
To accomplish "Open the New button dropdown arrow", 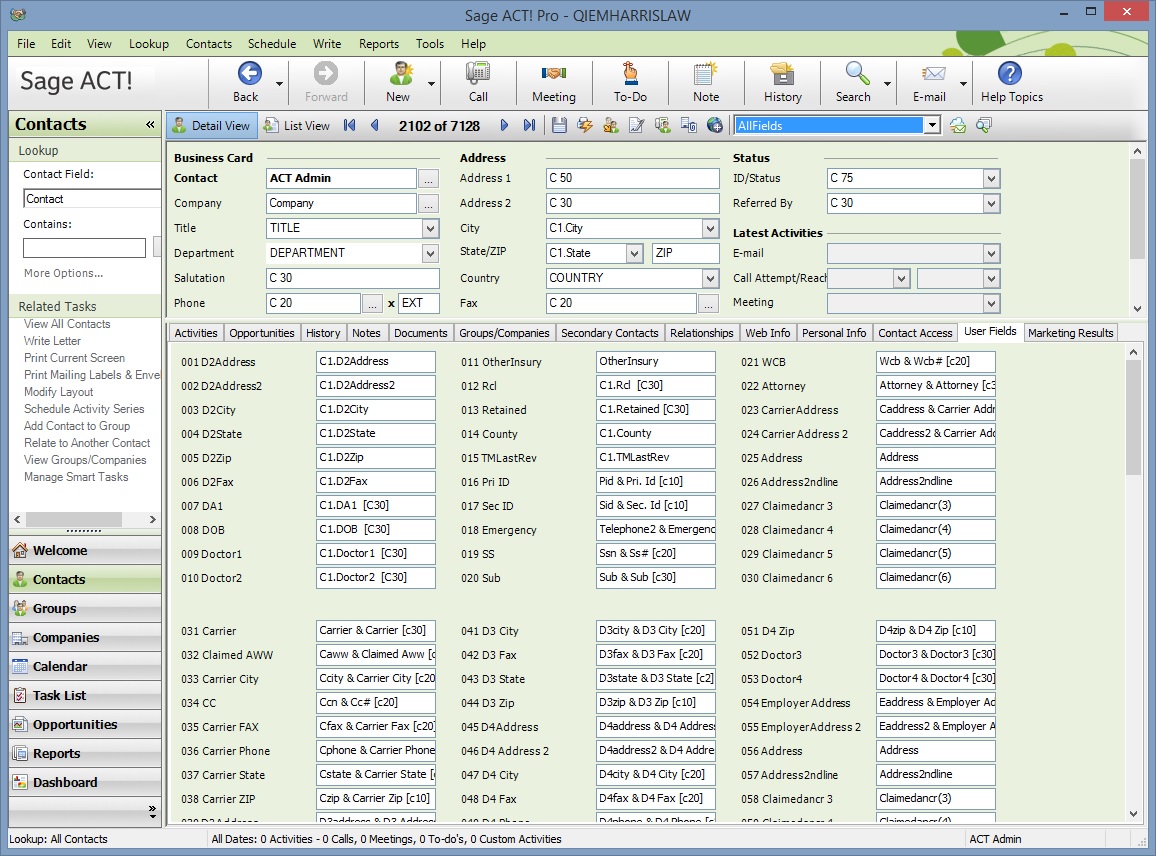I will tap(431, 83).
